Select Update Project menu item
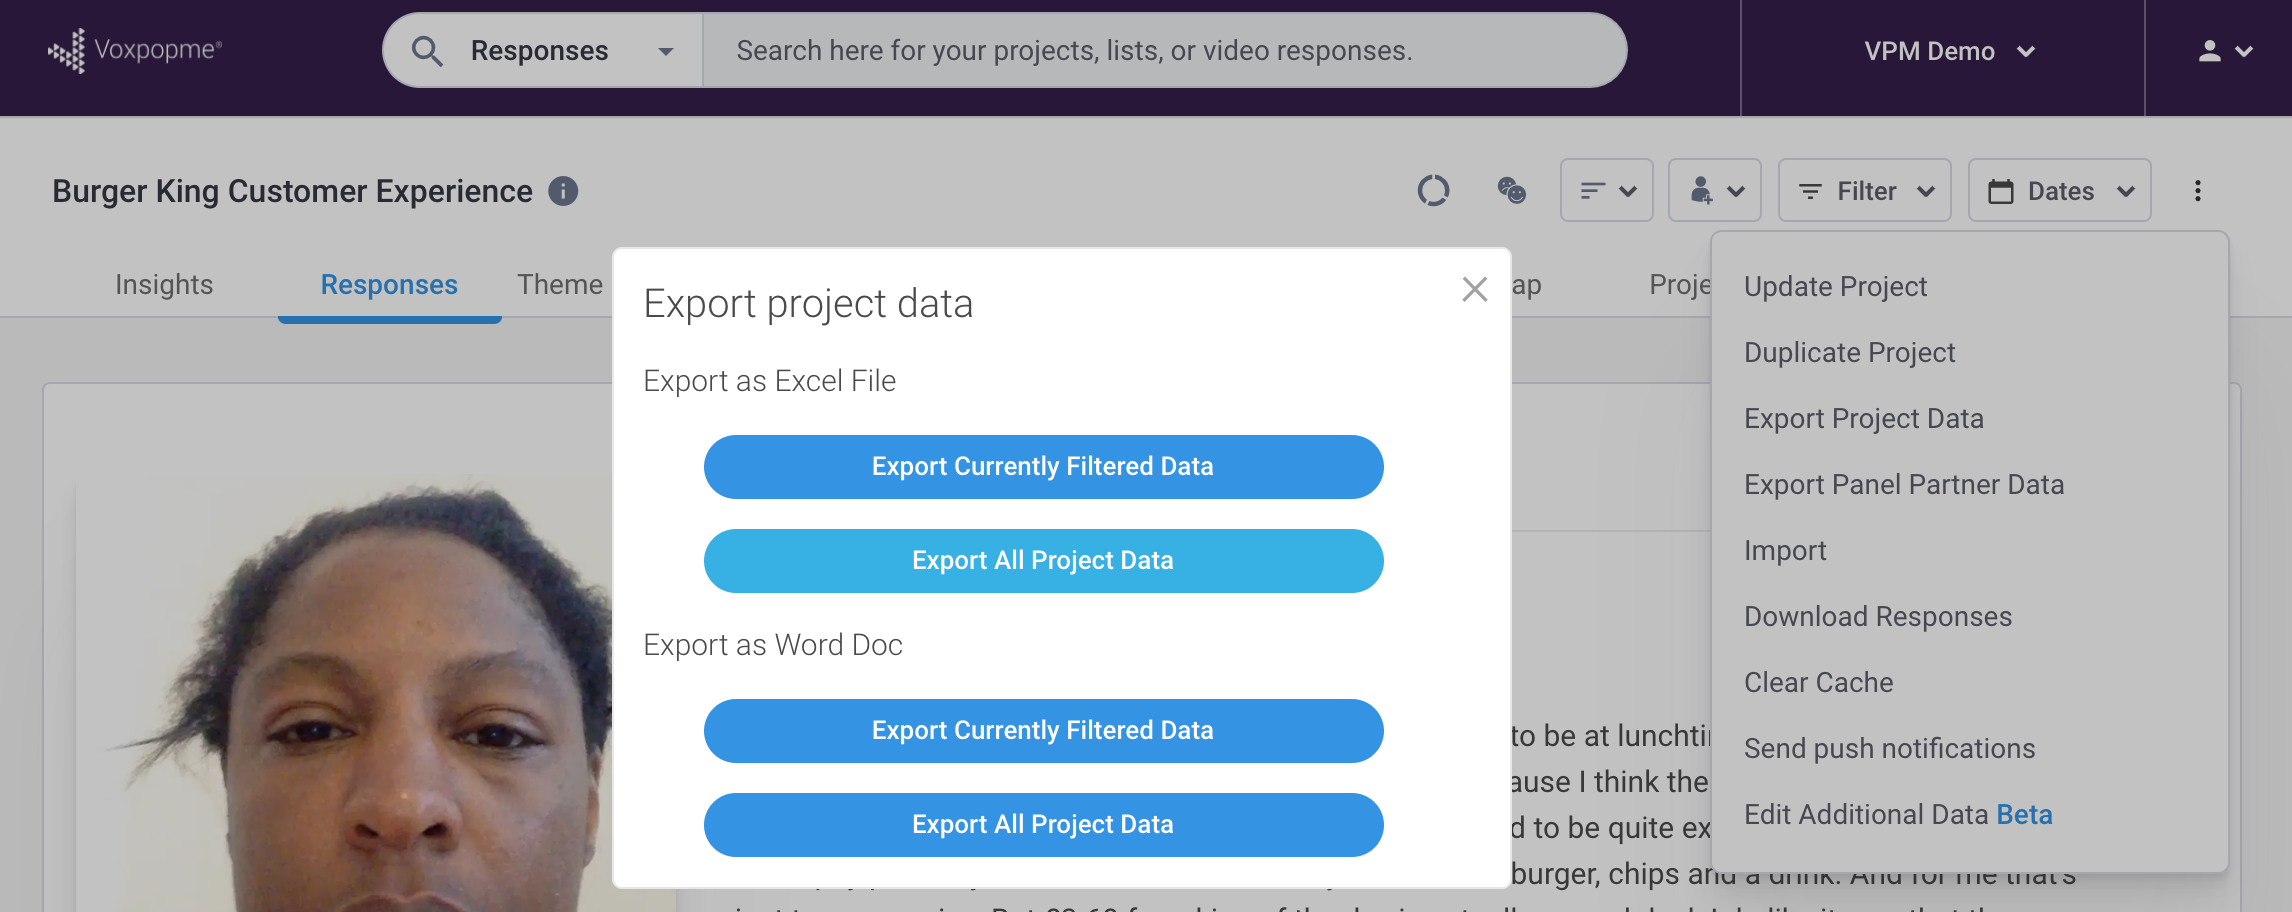The height and width of the screenshot is (912, 2292). coord(1970,287)
